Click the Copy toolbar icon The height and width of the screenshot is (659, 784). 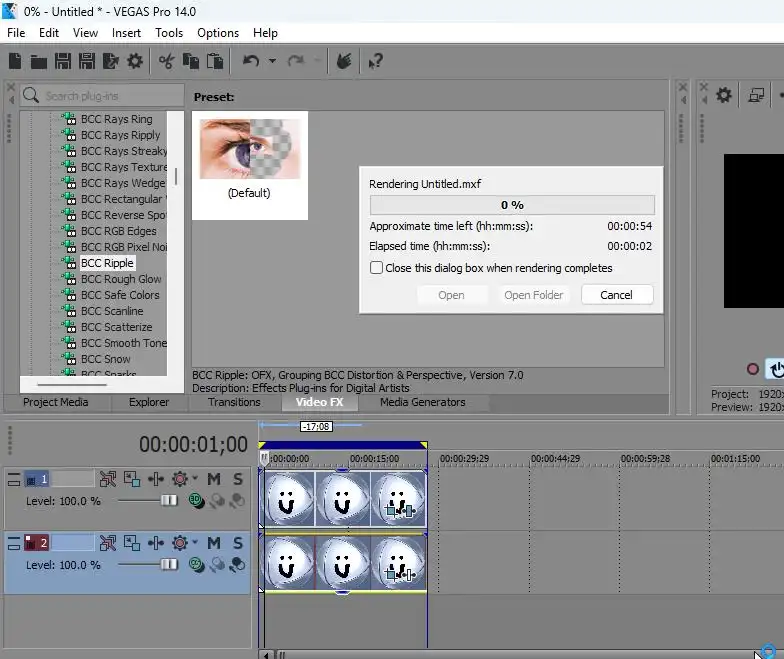coord(190,62)
